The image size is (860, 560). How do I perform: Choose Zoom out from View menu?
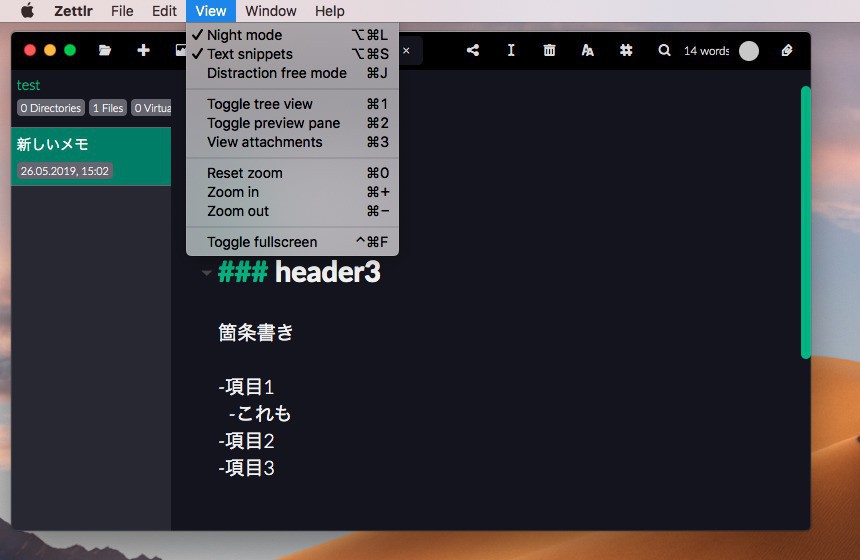[292, 211]
